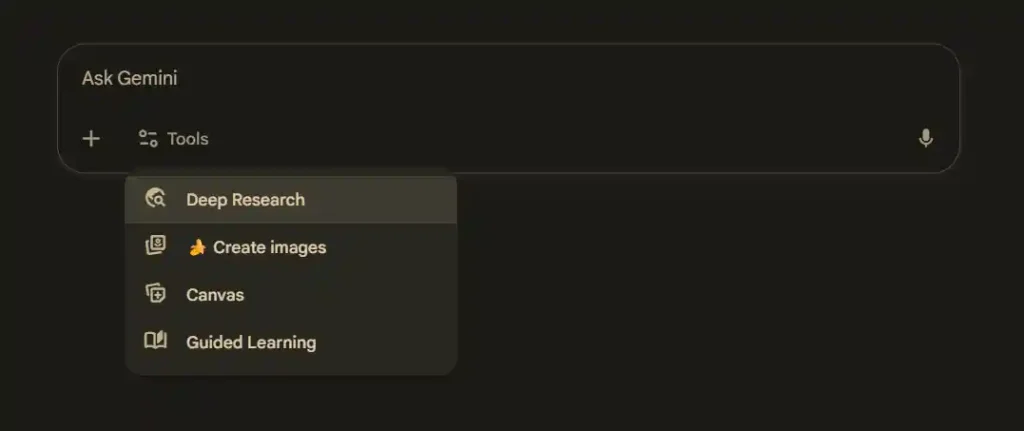Click the Guided Learning open-book icon

tap(155, 341)
